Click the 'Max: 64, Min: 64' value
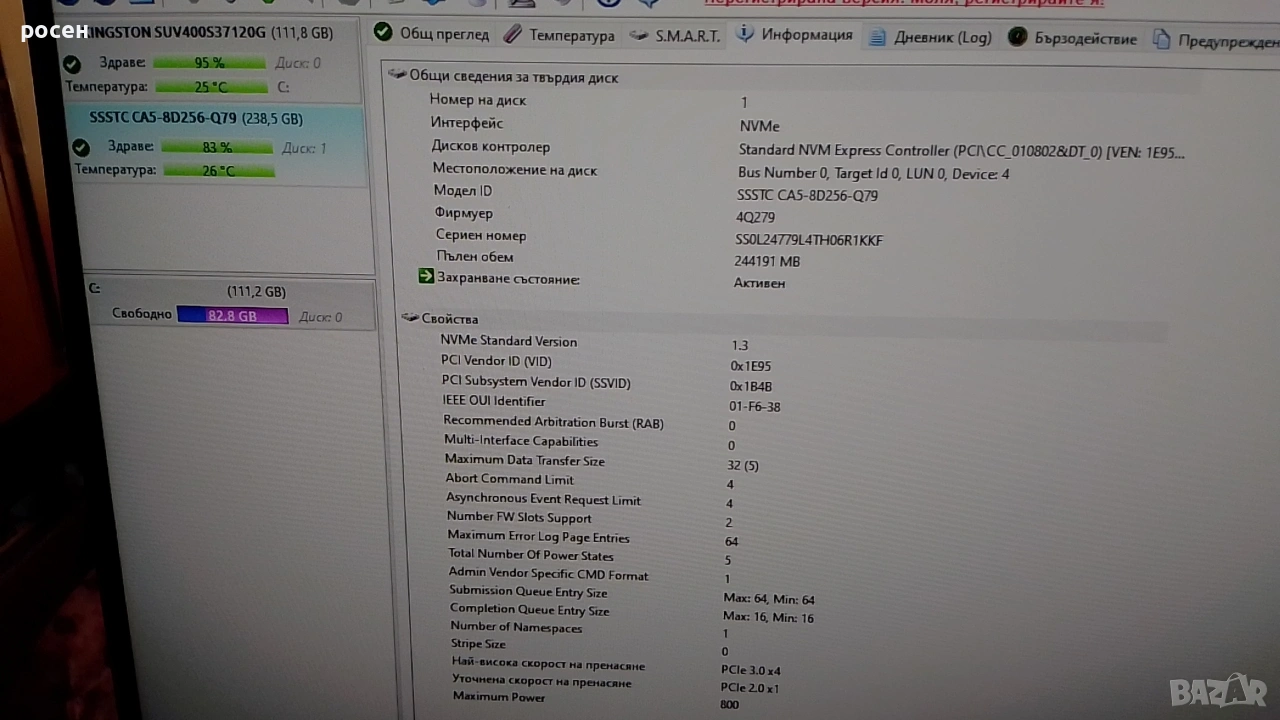The image size is (1280, 720). tap(769, 599)
